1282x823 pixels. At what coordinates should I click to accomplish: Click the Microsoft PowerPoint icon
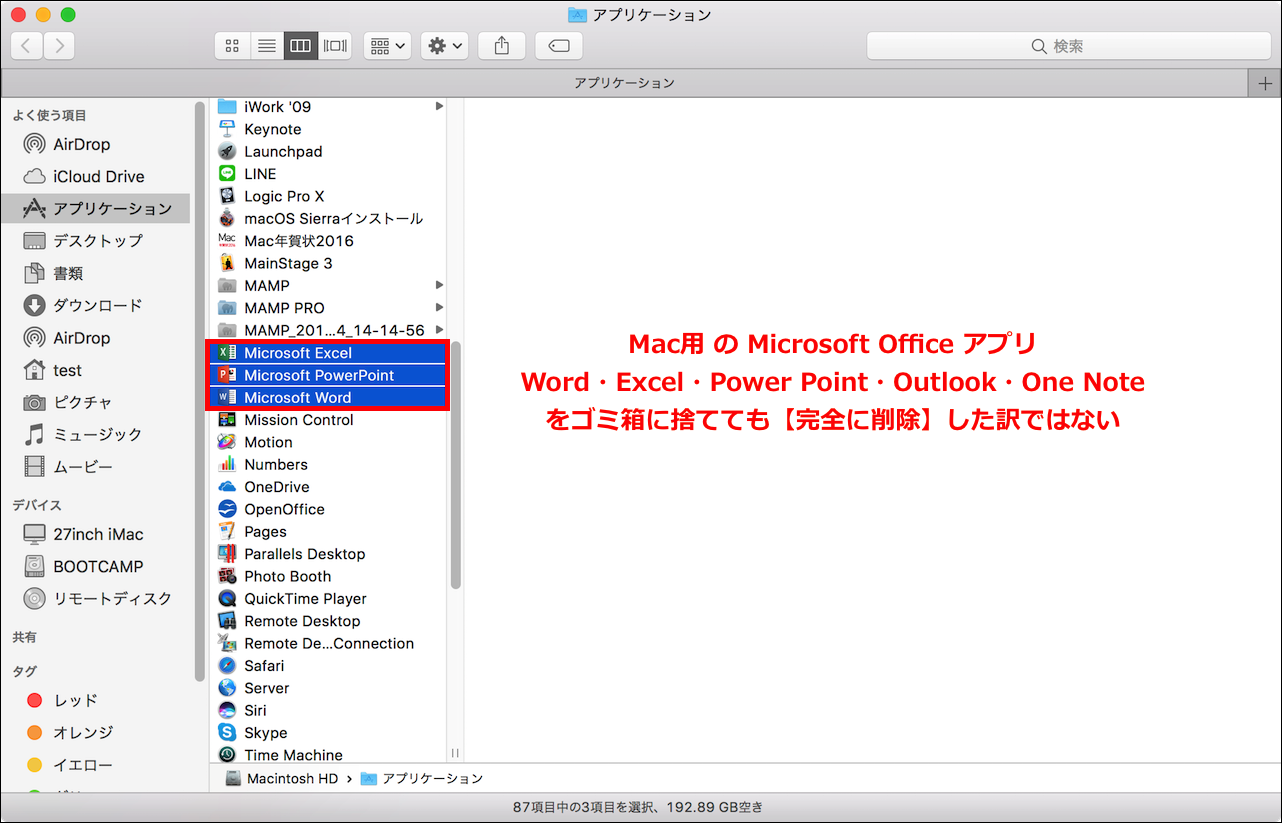[227, 375]
